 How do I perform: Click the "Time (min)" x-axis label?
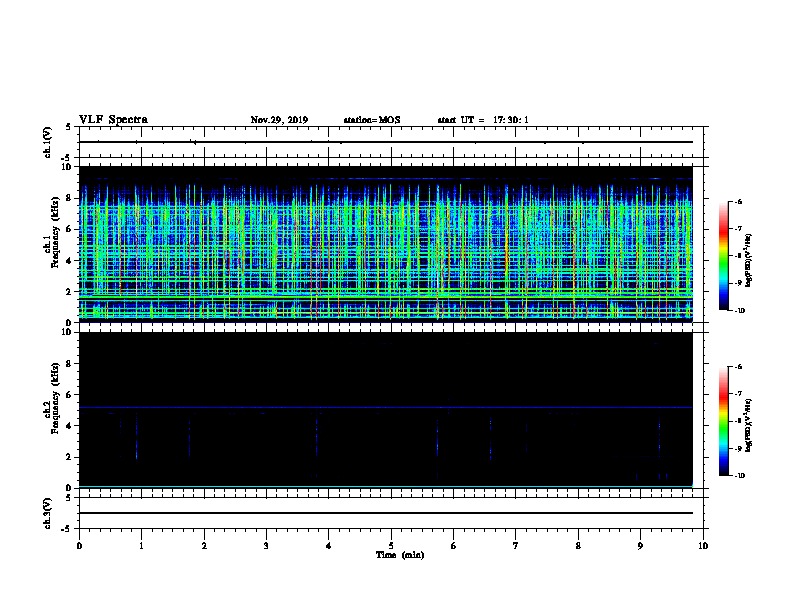(x=400, y=555)
